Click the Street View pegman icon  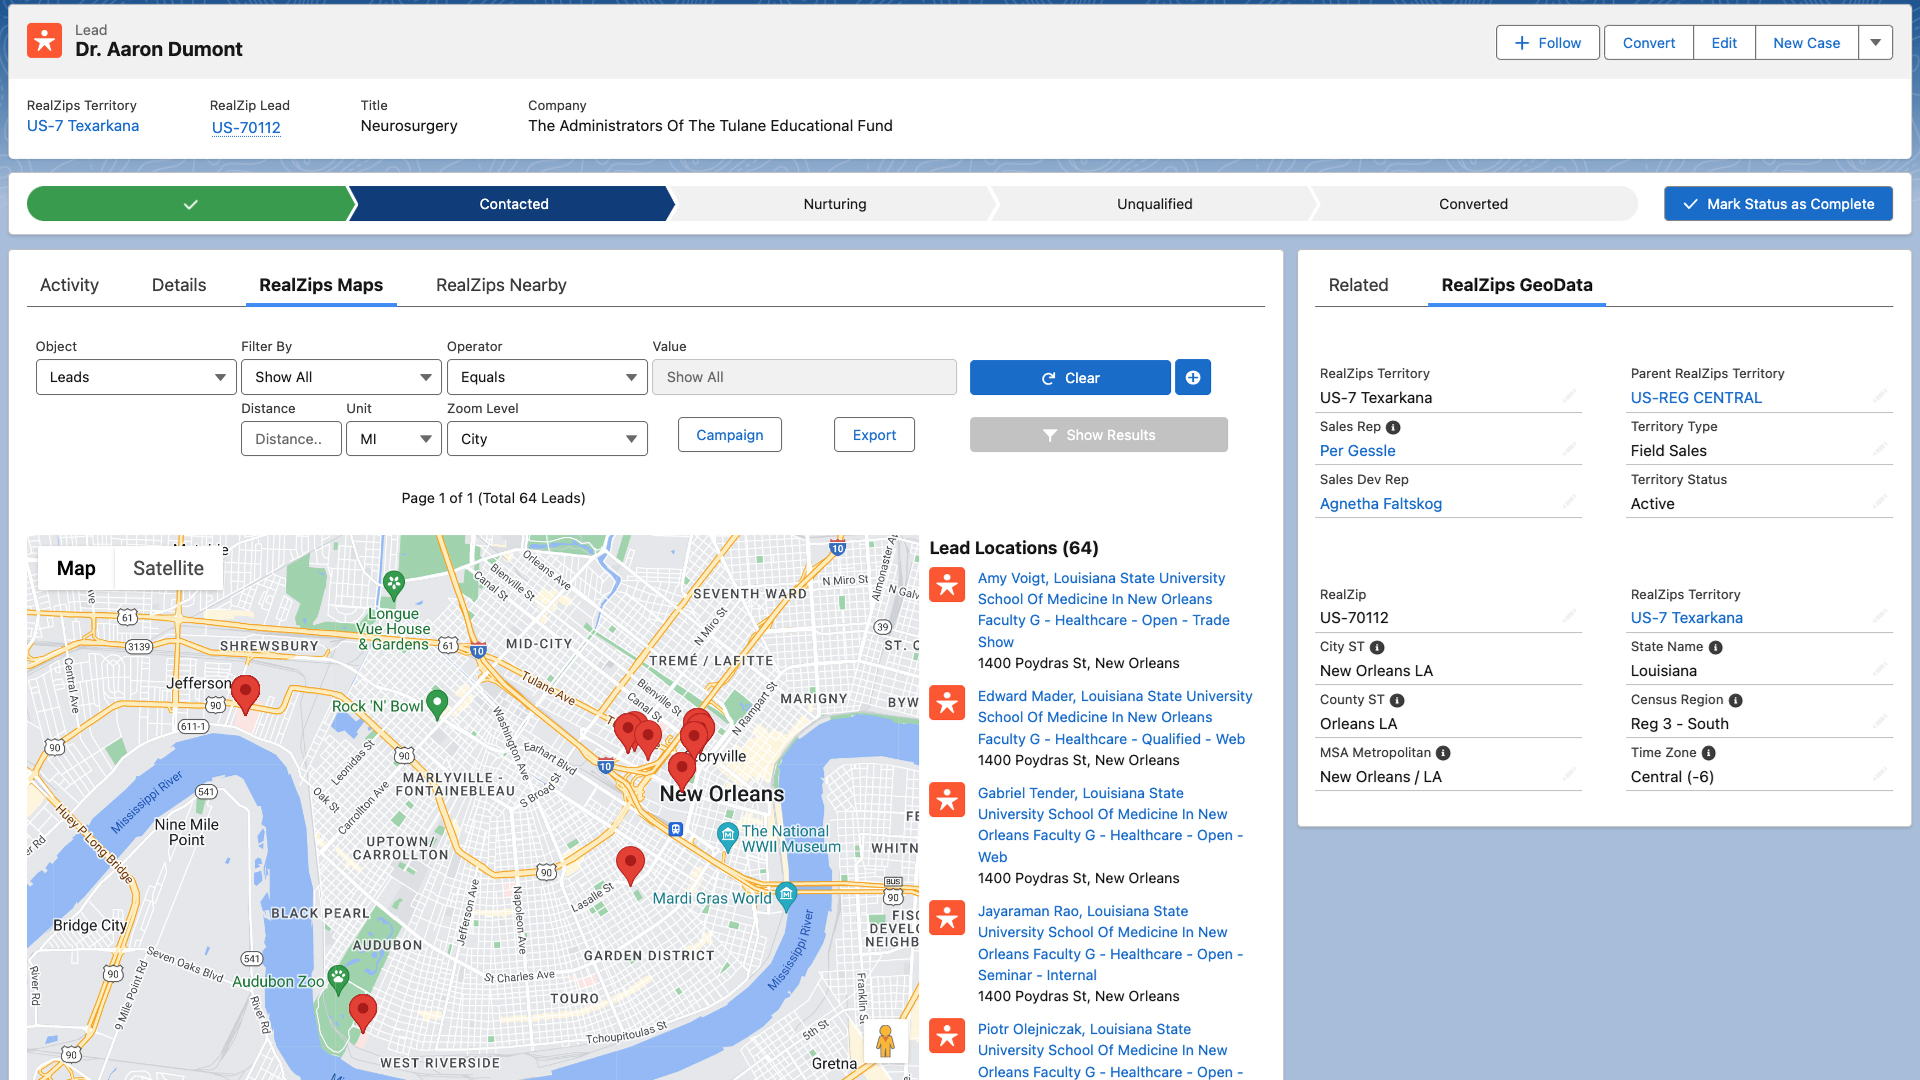point(885,1041)
